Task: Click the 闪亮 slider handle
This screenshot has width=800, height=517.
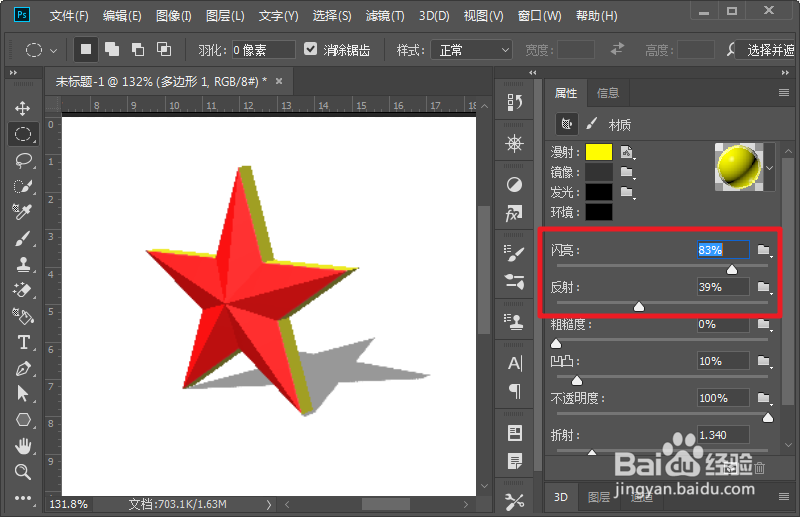Action: (x=732, y=269)
